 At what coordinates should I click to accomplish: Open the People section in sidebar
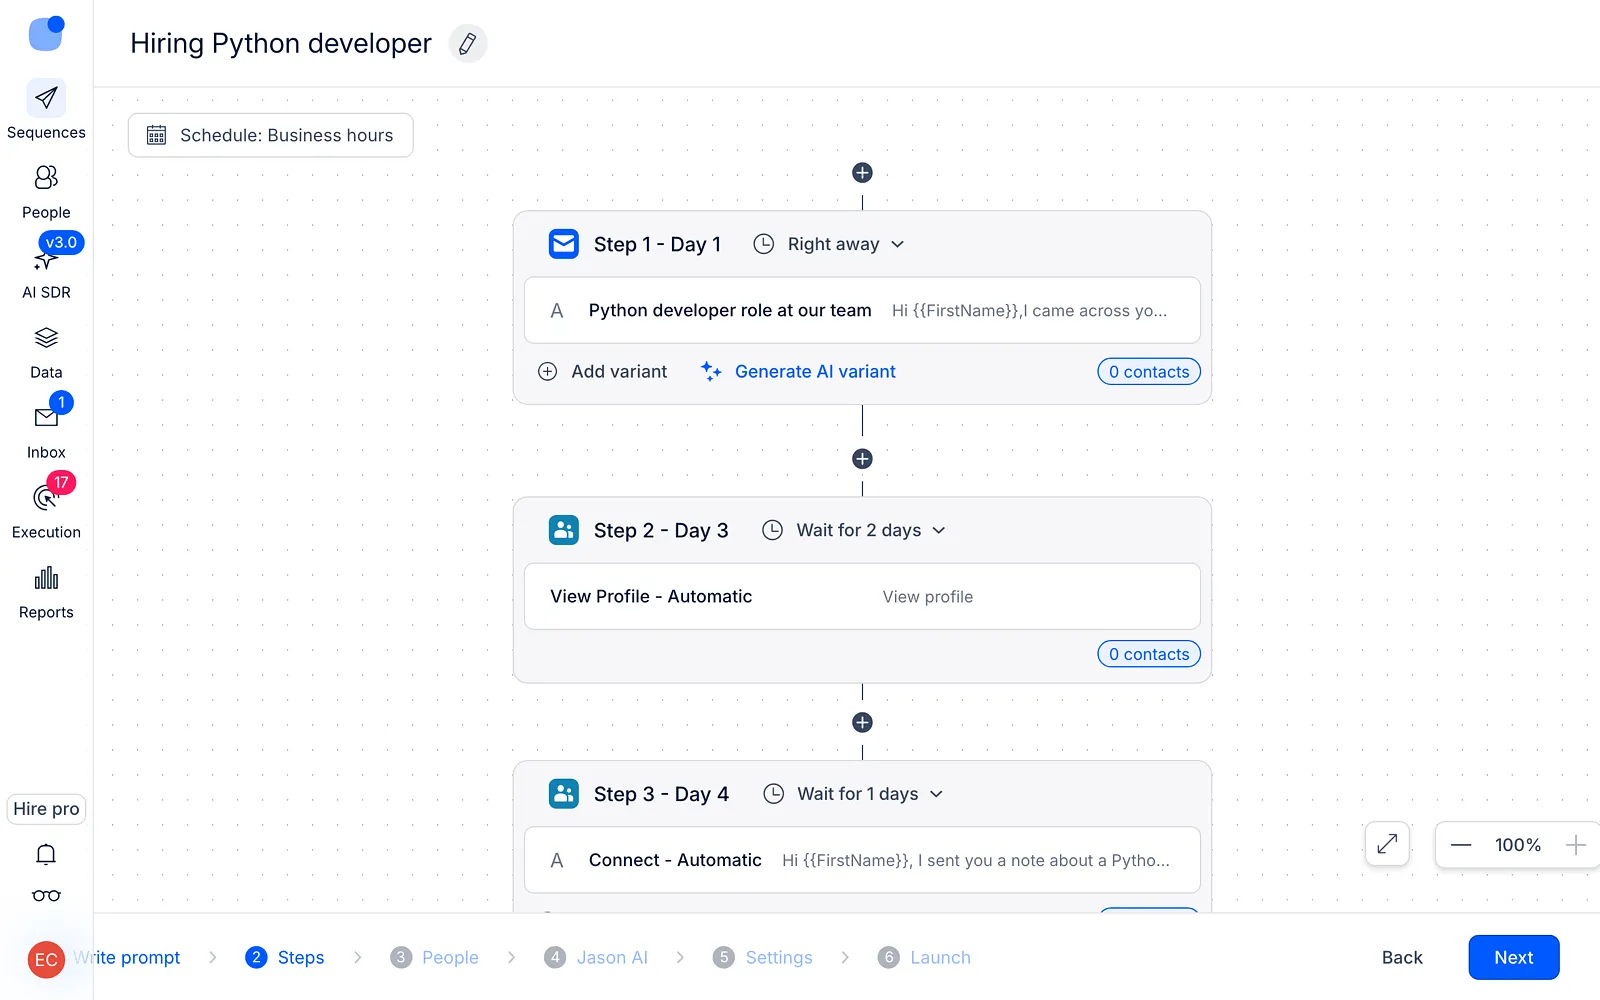46,191
